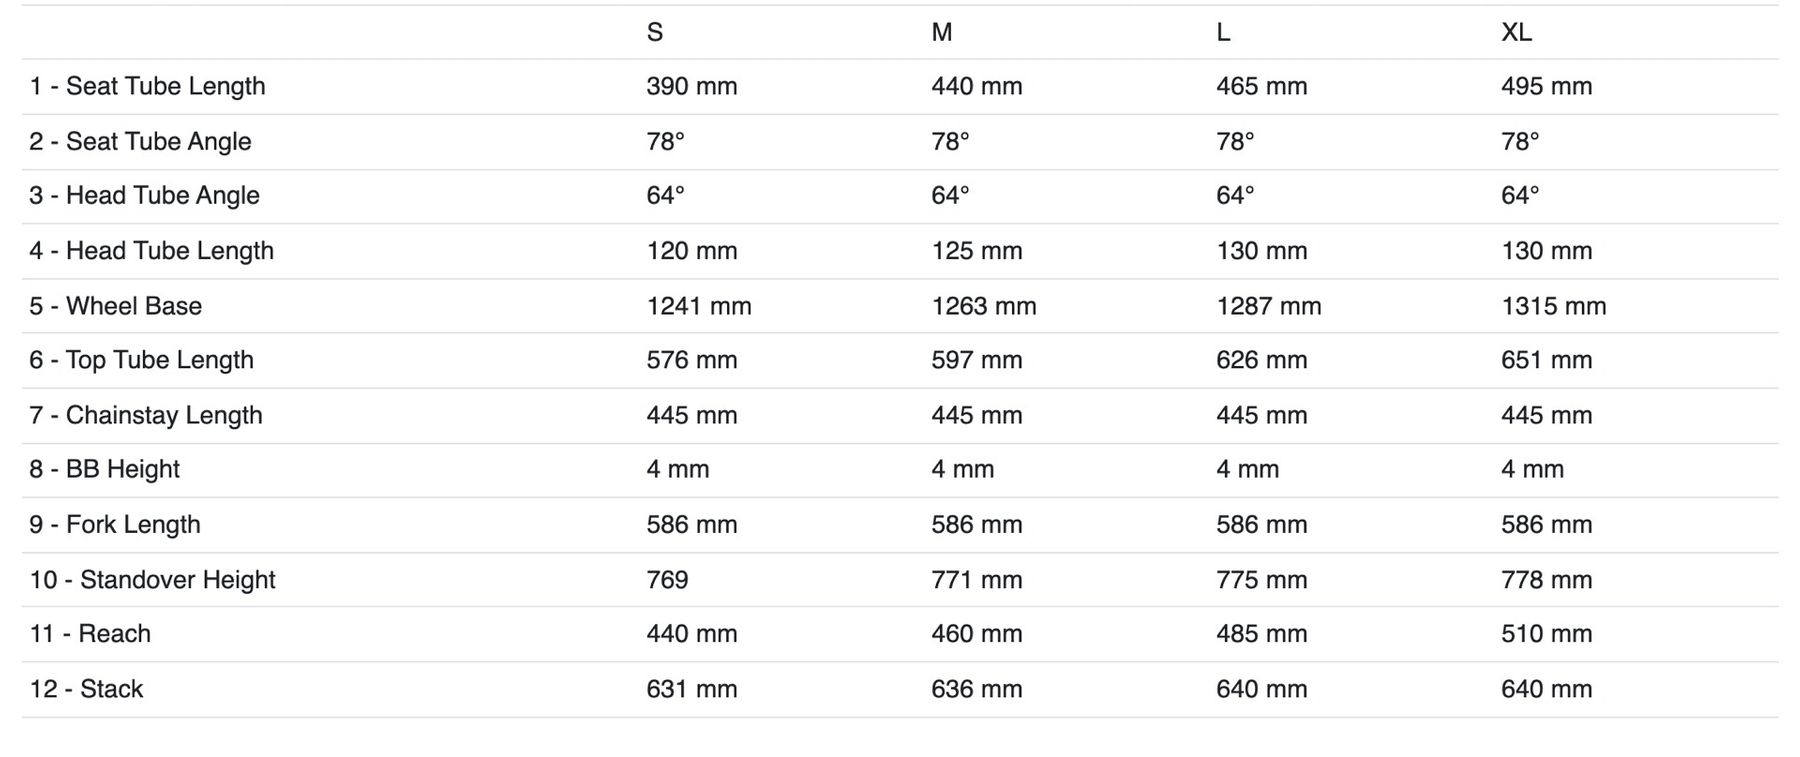Select the Stack row label
This screenshot has height=757, width=1800.
pos(86,689)
